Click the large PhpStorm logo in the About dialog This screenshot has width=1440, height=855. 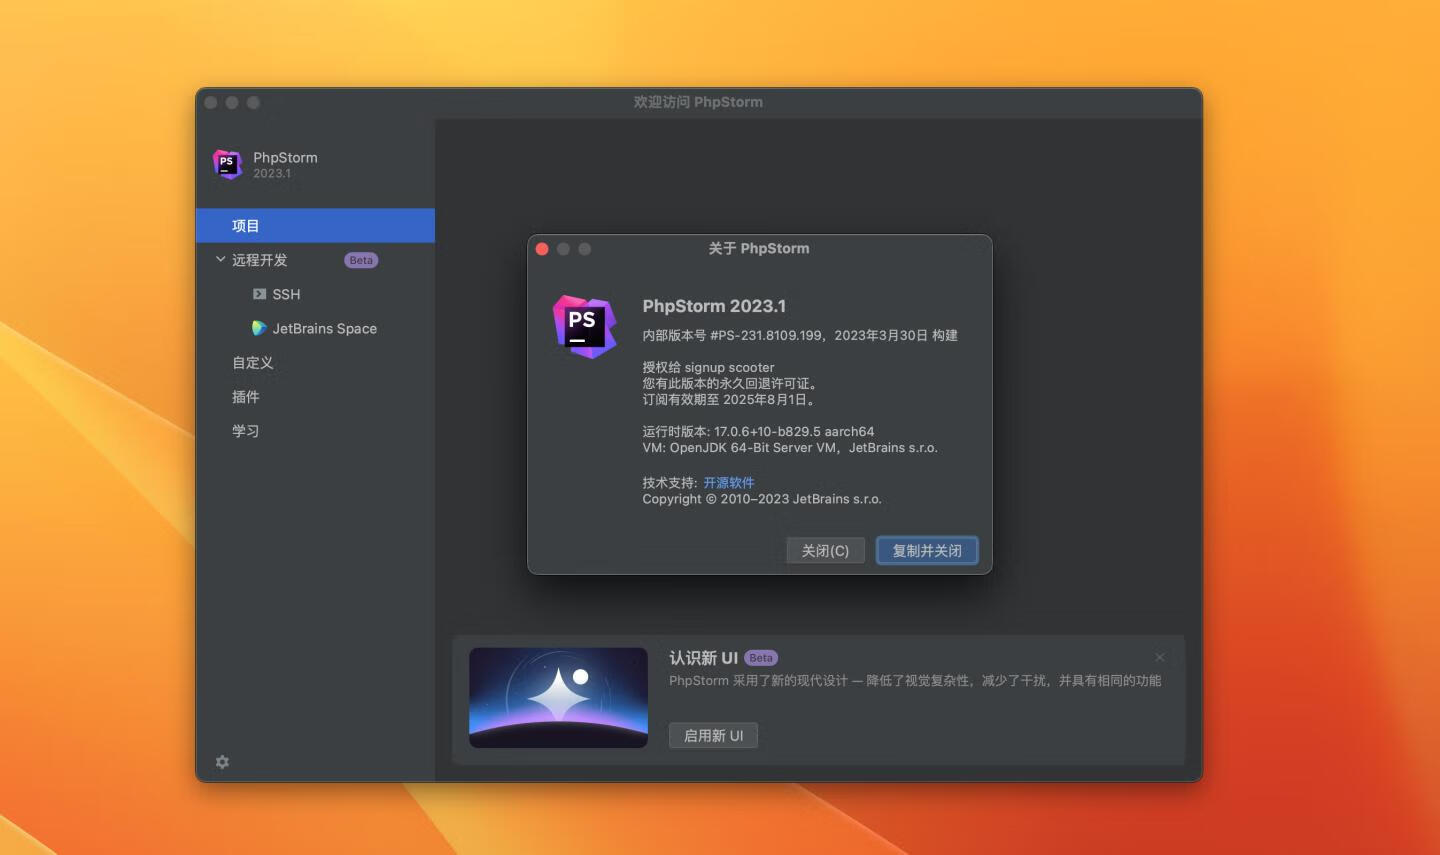coord(584,326)
